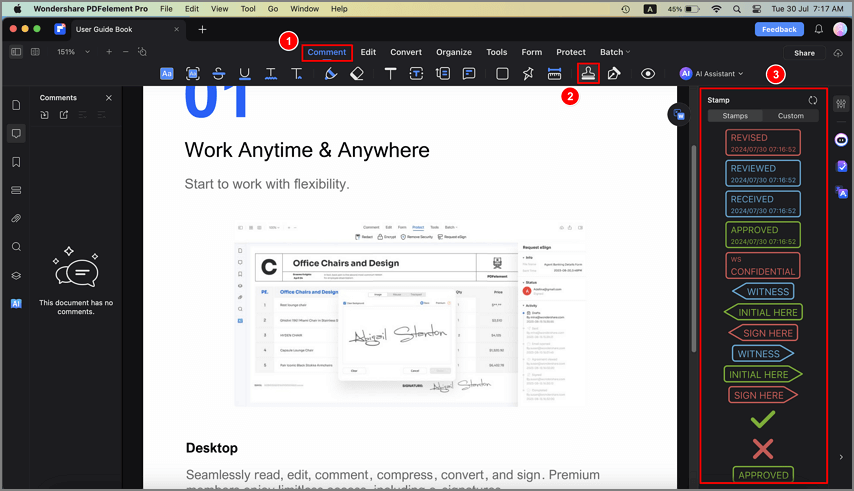Import comments in Comments panel

pos(45,115)
